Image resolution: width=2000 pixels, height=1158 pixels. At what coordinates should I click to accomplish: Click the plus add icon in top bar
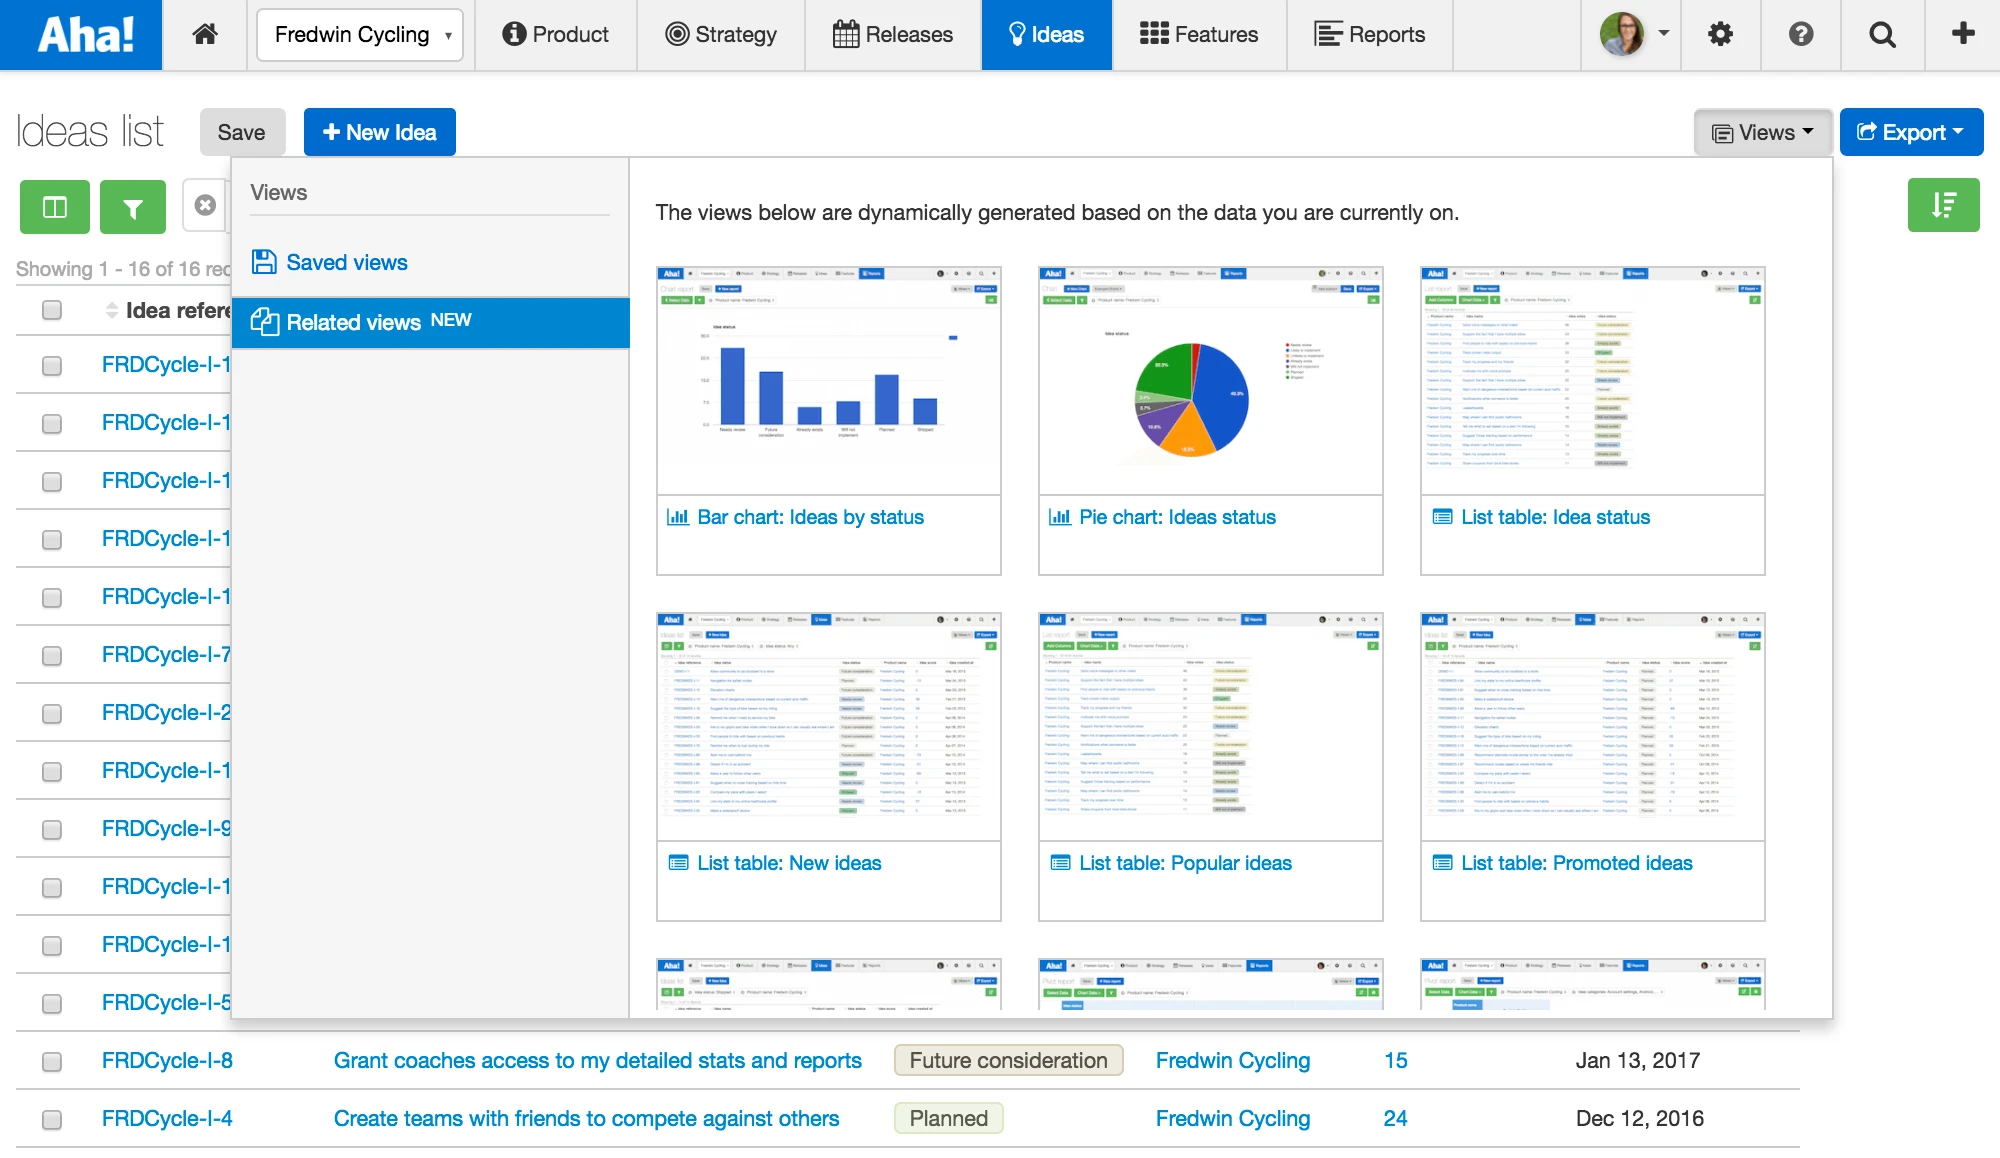1963,34
